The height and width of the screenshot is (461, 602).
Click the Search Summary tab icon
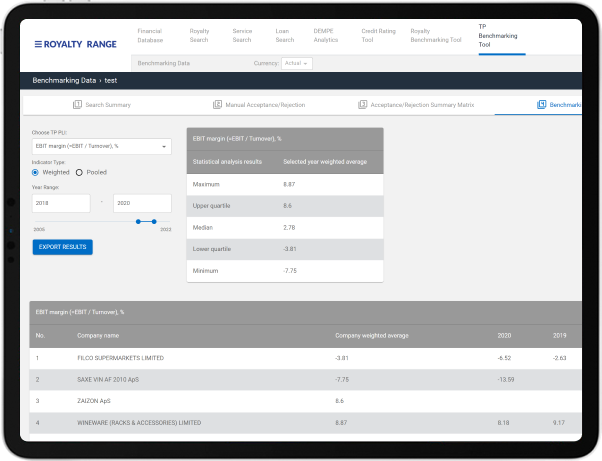(77, 104)
